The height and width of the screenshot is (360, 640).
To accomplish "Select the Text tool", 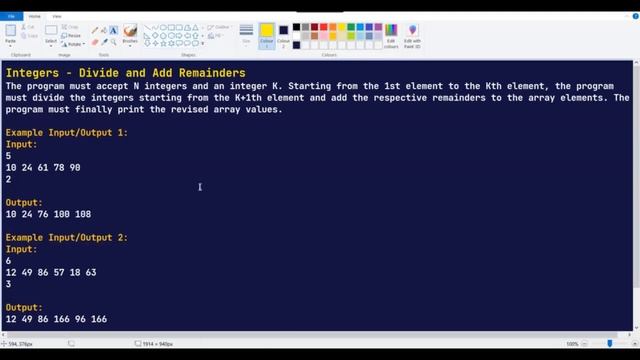I will [113, 31].
